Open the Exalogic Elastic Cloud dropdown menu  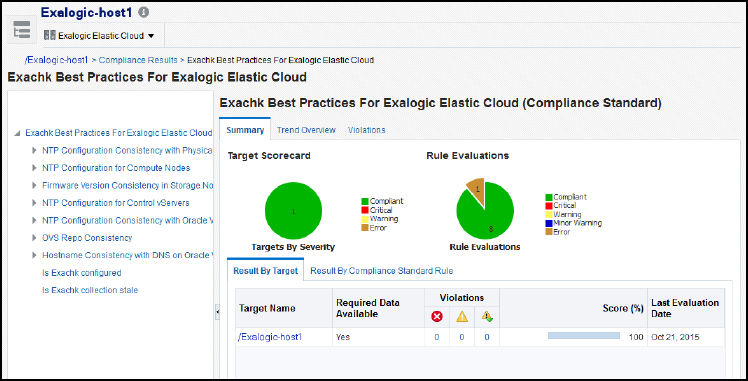(x=151, y=36)
